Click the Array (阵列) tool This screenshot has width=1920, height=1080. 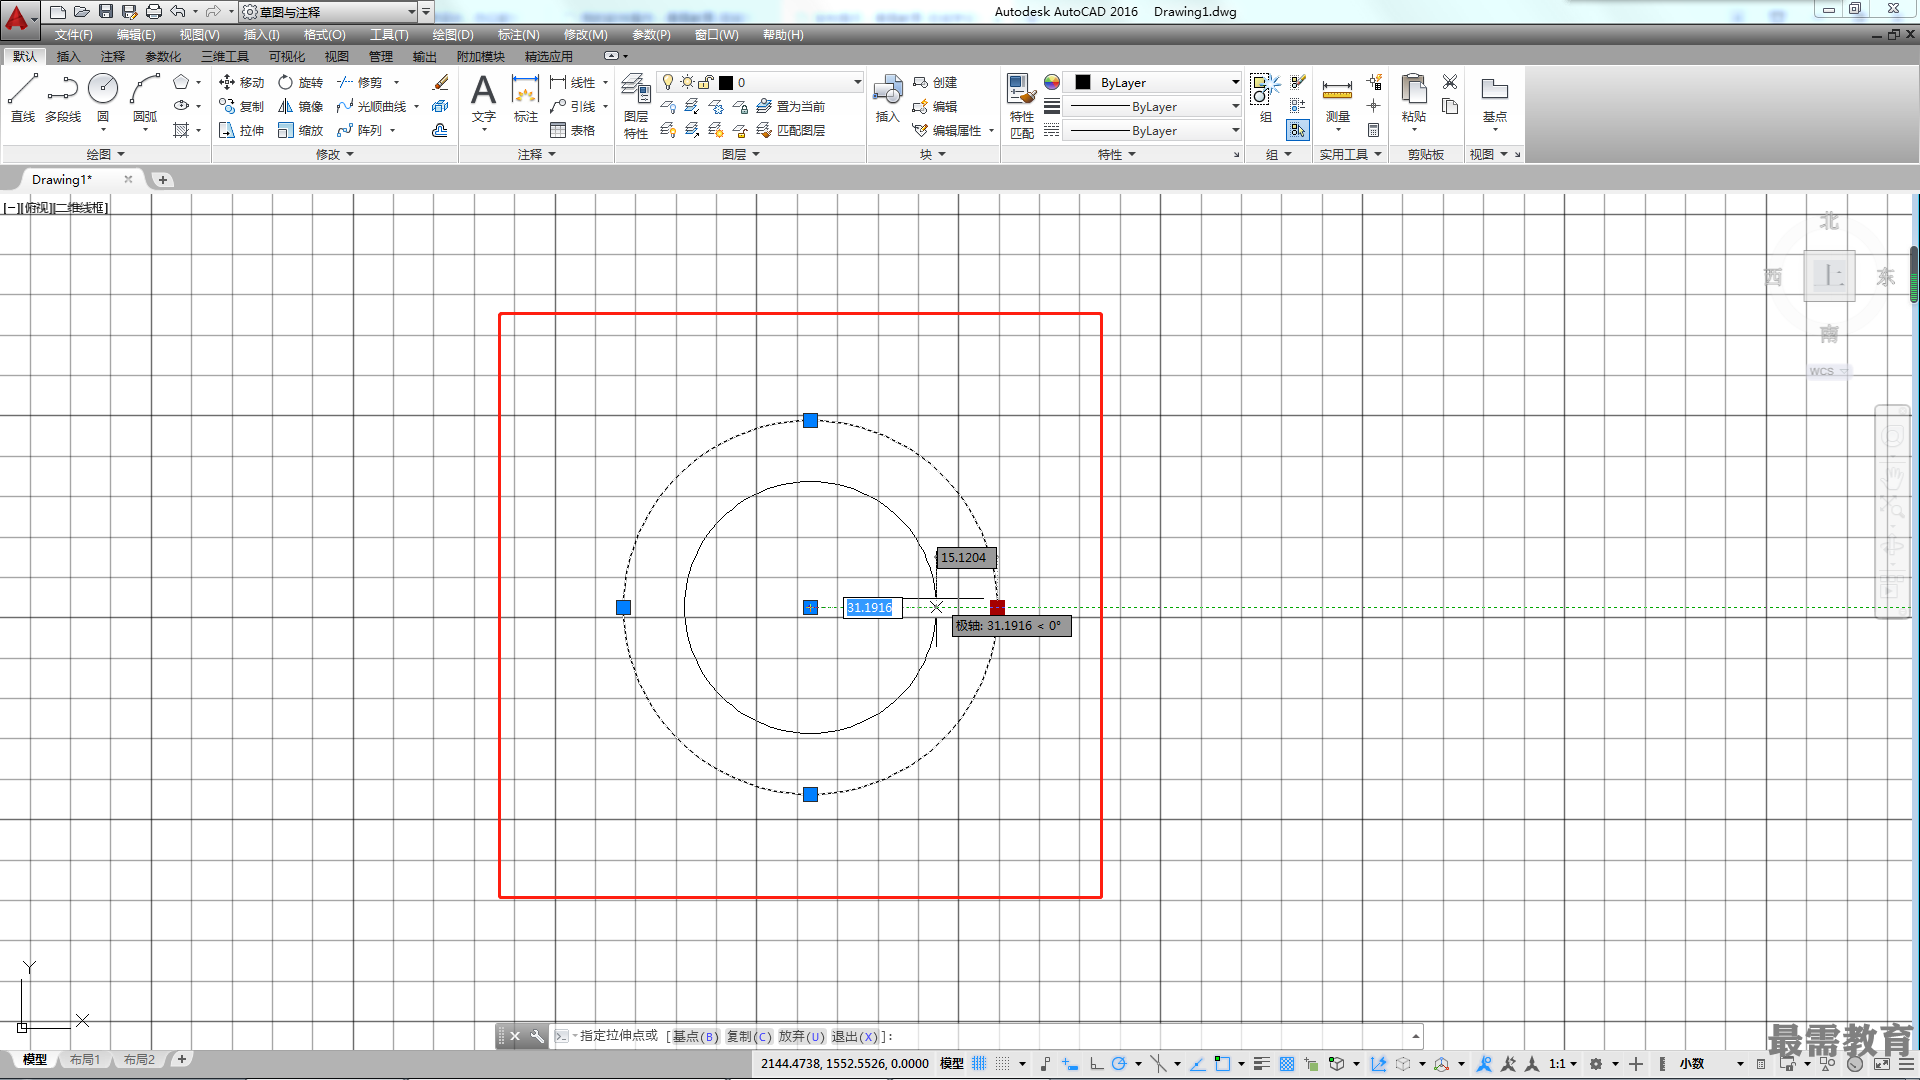[360, 130]
